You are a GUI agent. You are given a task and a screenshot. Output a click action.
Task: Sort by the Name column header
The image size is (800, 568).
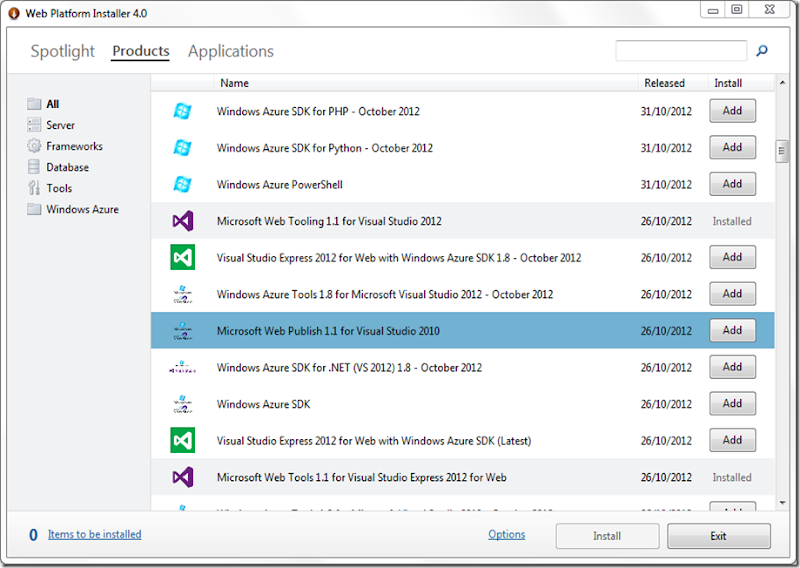[x=426, y=83]
